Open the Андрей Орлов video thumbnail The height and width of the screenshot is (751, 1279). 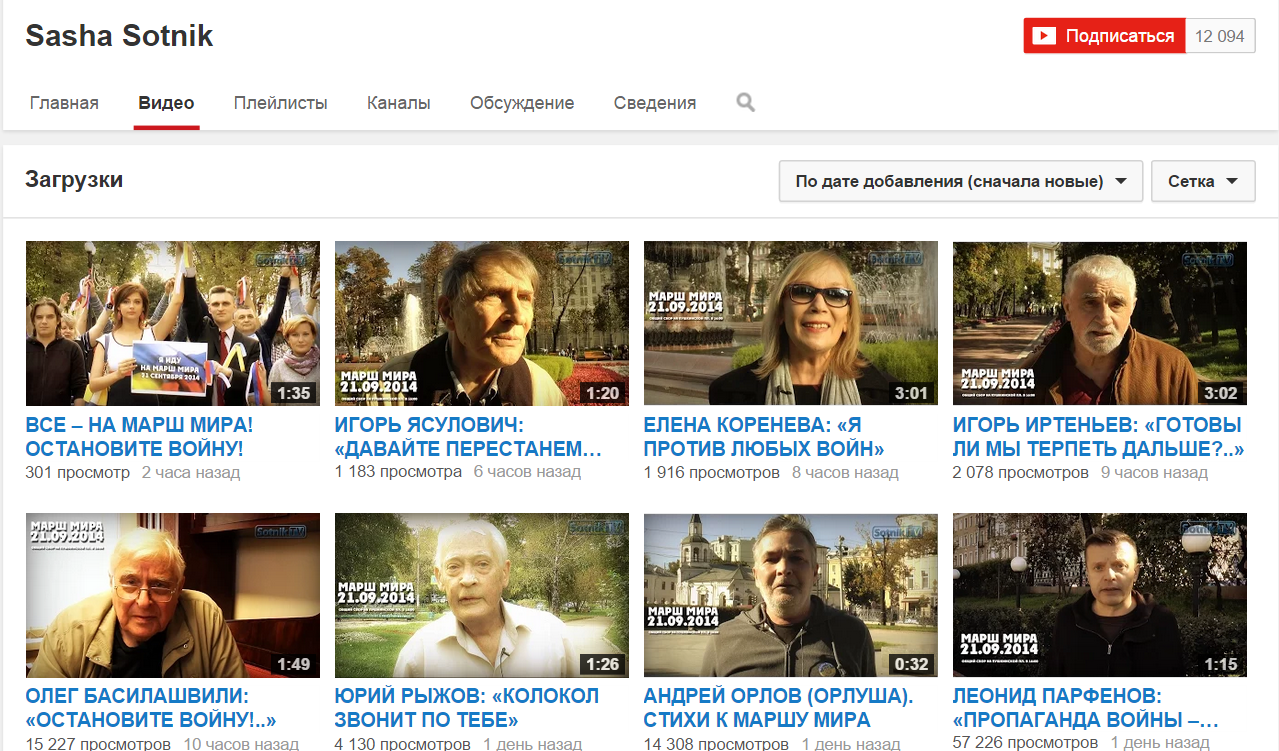click(x=790, y=595)
